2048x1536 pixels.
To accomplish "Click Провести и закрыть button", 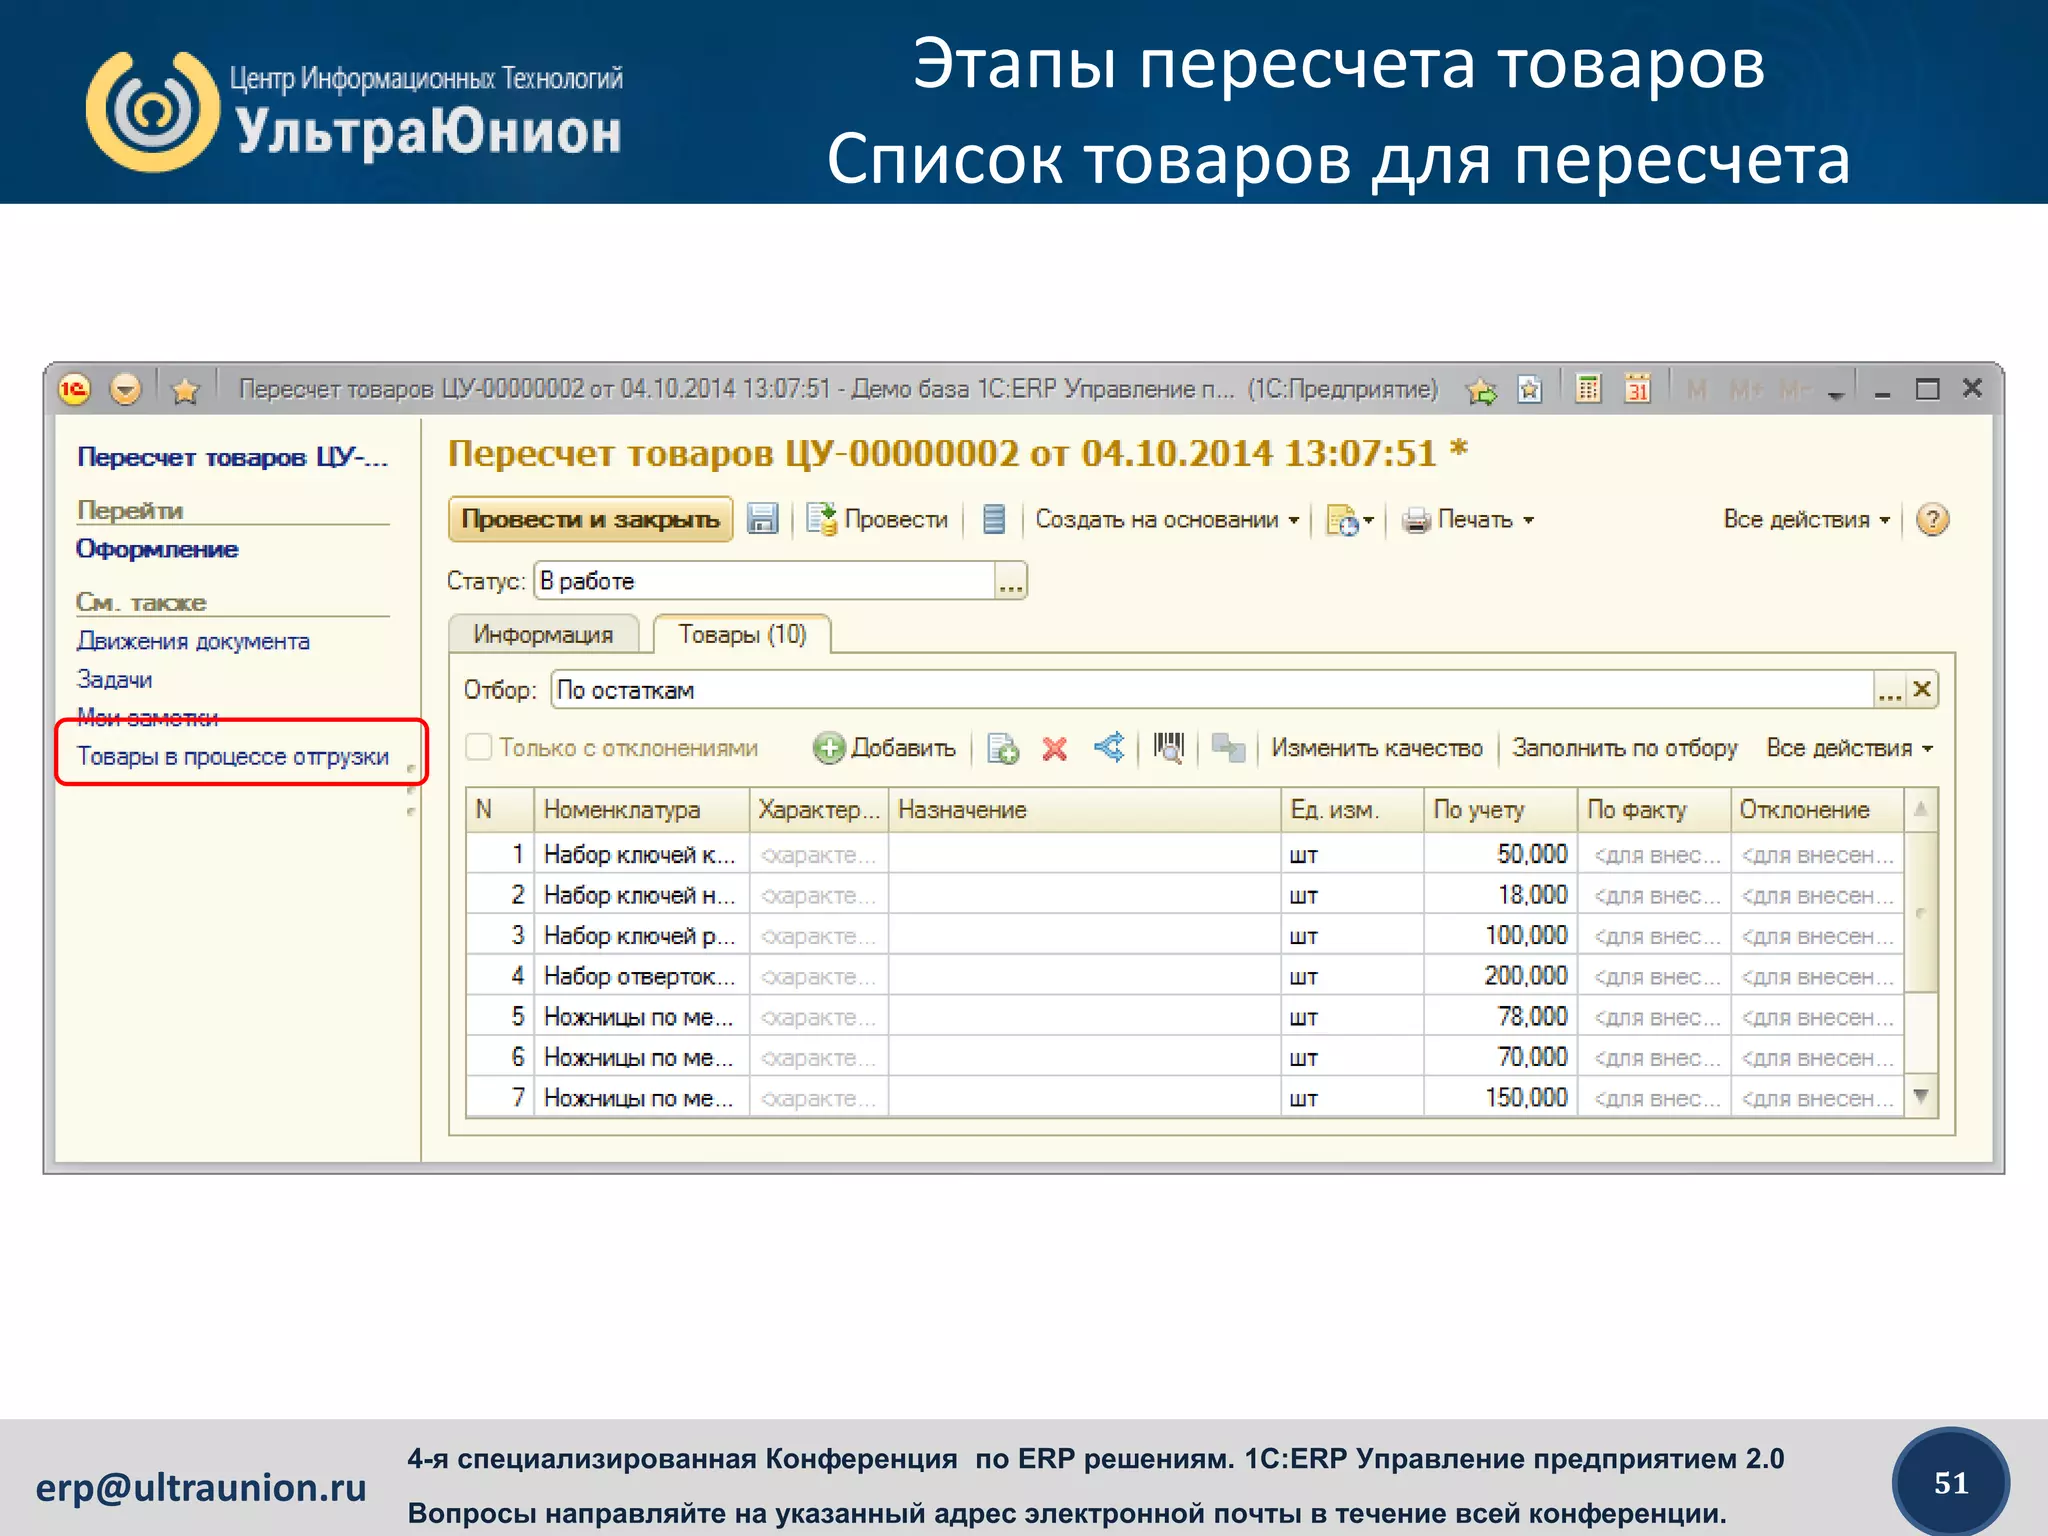I will [590, 519].
